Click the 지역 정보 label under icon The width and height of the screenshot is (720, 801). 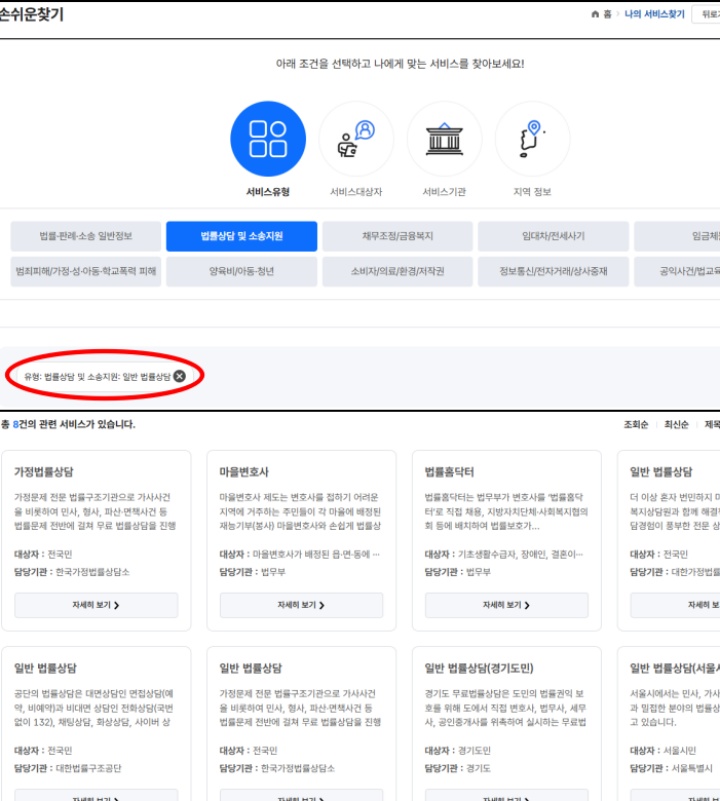[532, 192]
